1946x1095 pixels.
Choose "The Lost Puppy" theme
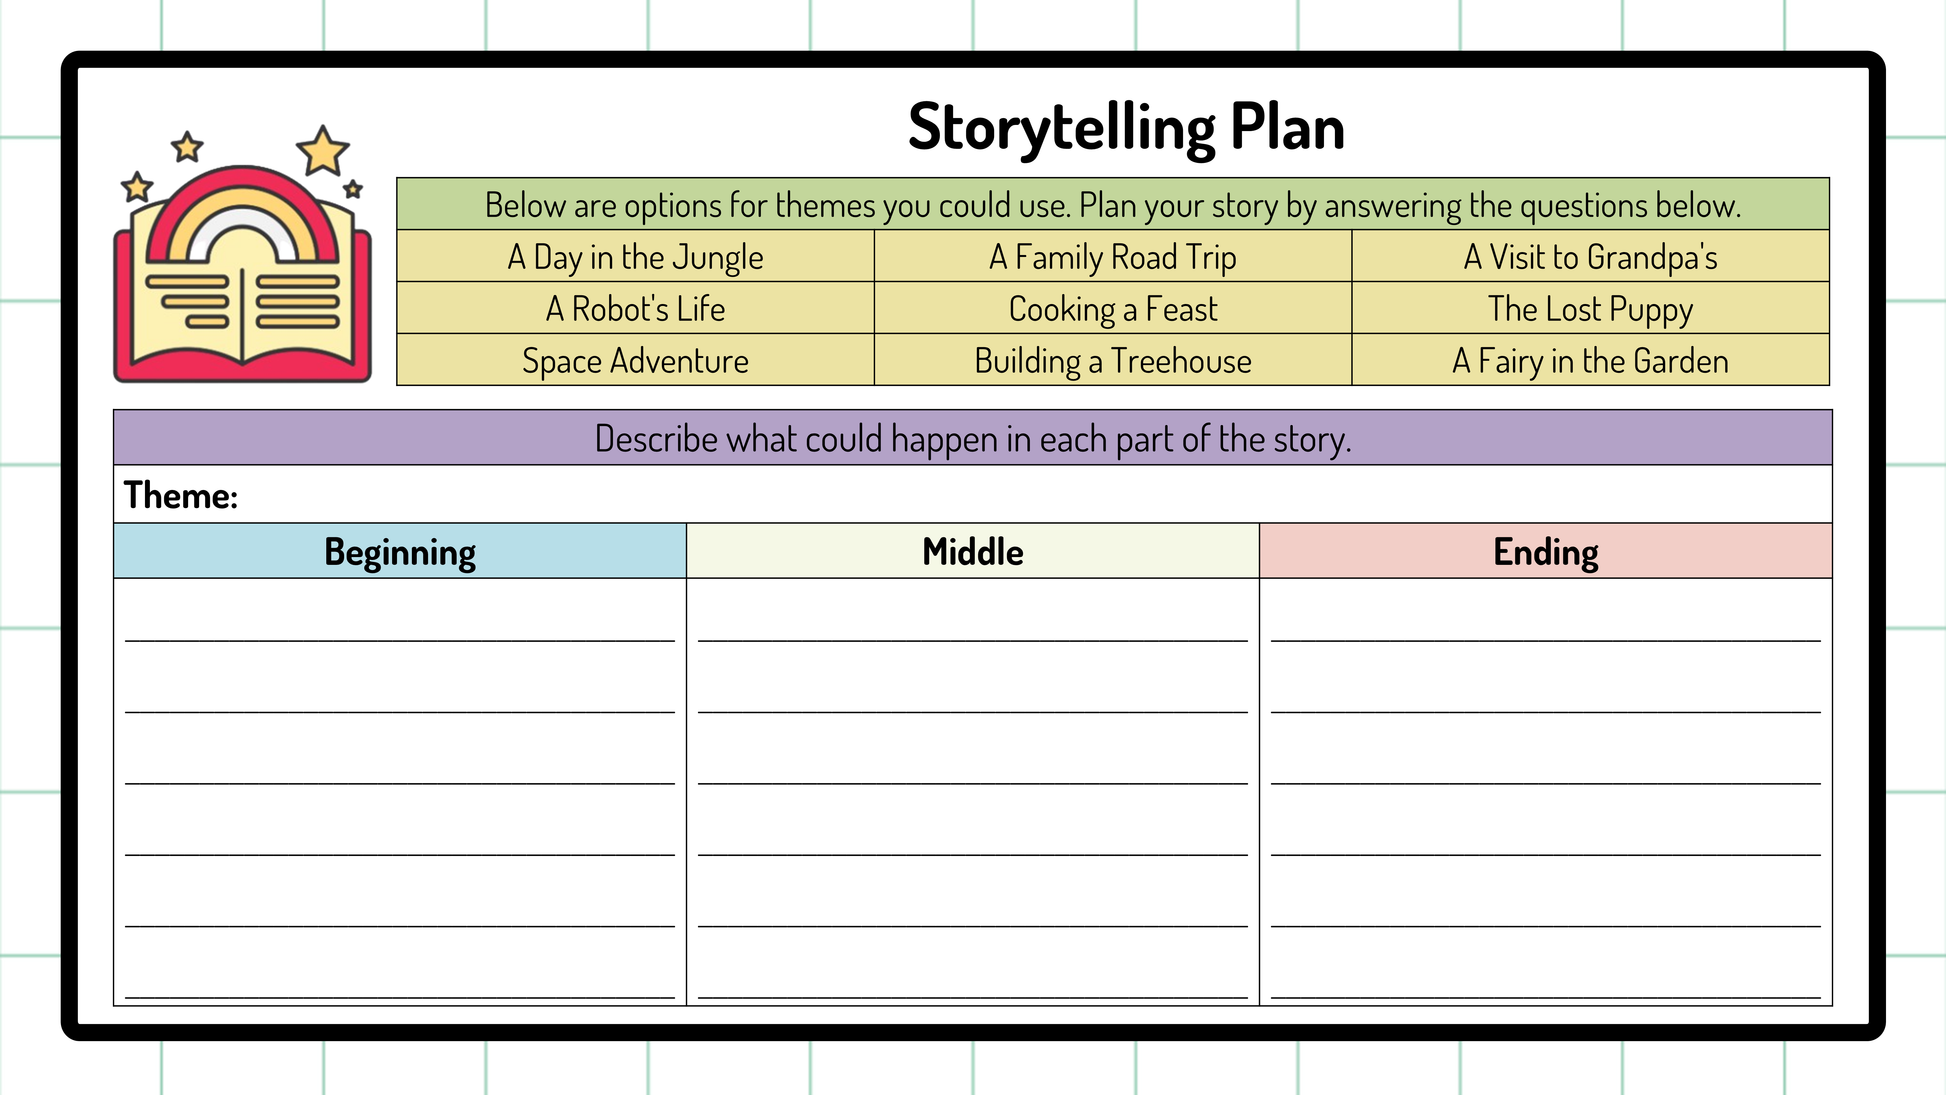pyautogui.click(x=1590, y=309)
